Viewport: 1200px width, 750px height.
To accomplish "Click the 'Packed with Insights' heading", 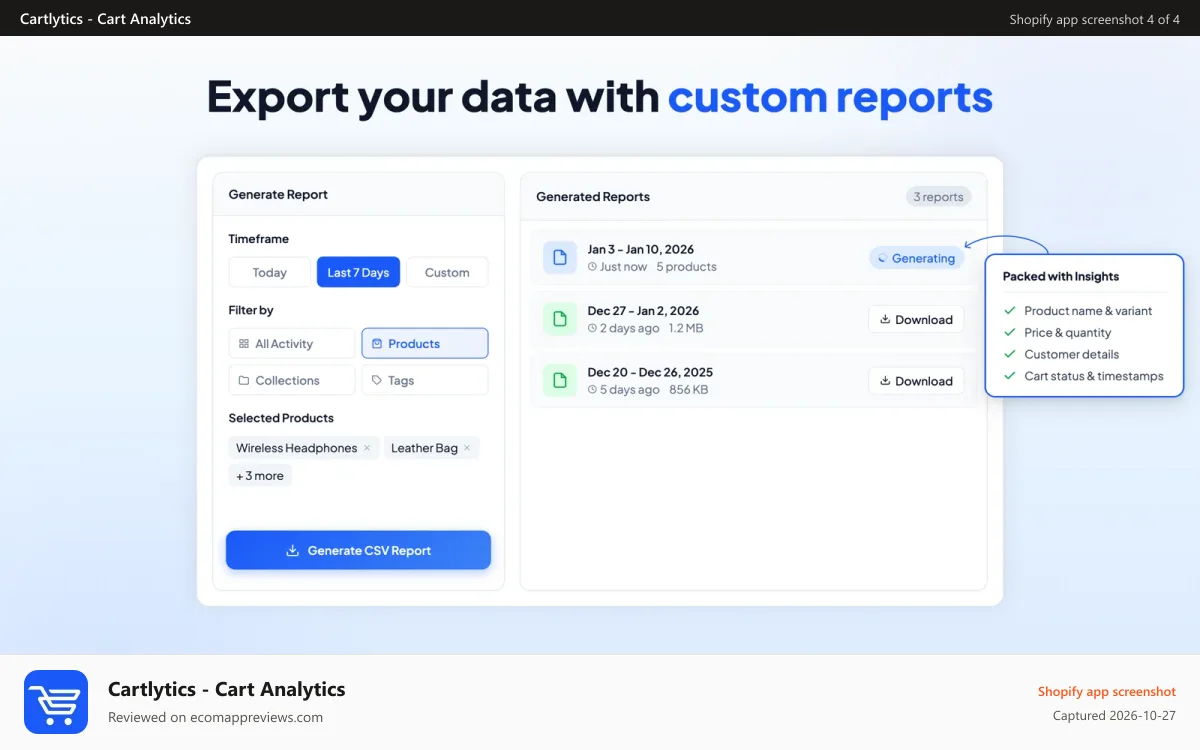I will tap(1061, 277).
